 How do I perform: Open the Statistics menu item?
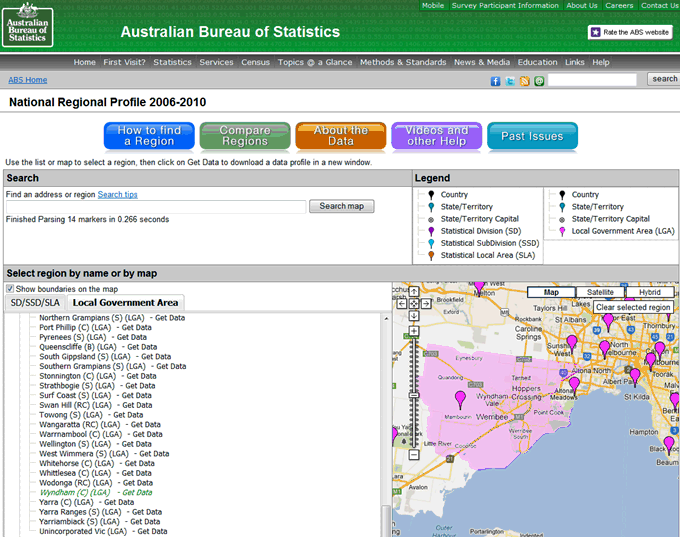point(172,62)
